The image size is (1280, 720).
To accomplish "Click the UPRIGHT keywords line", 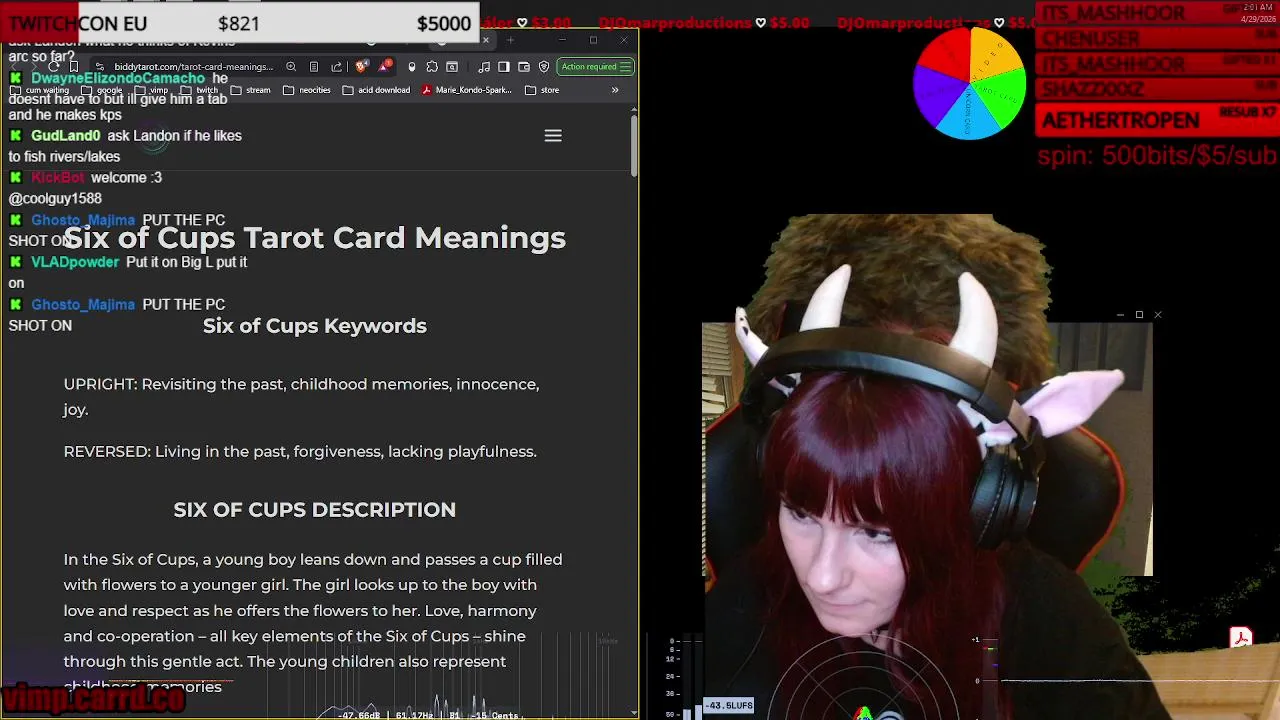I will [x=301, y=396].
